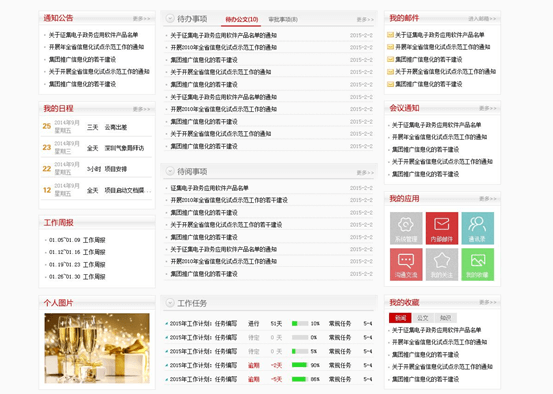553x394 pixels.
Task: Click envelope icon beside mail 关于征集电子政务应用软件产品名单
Action: click(x=390, y=35)
